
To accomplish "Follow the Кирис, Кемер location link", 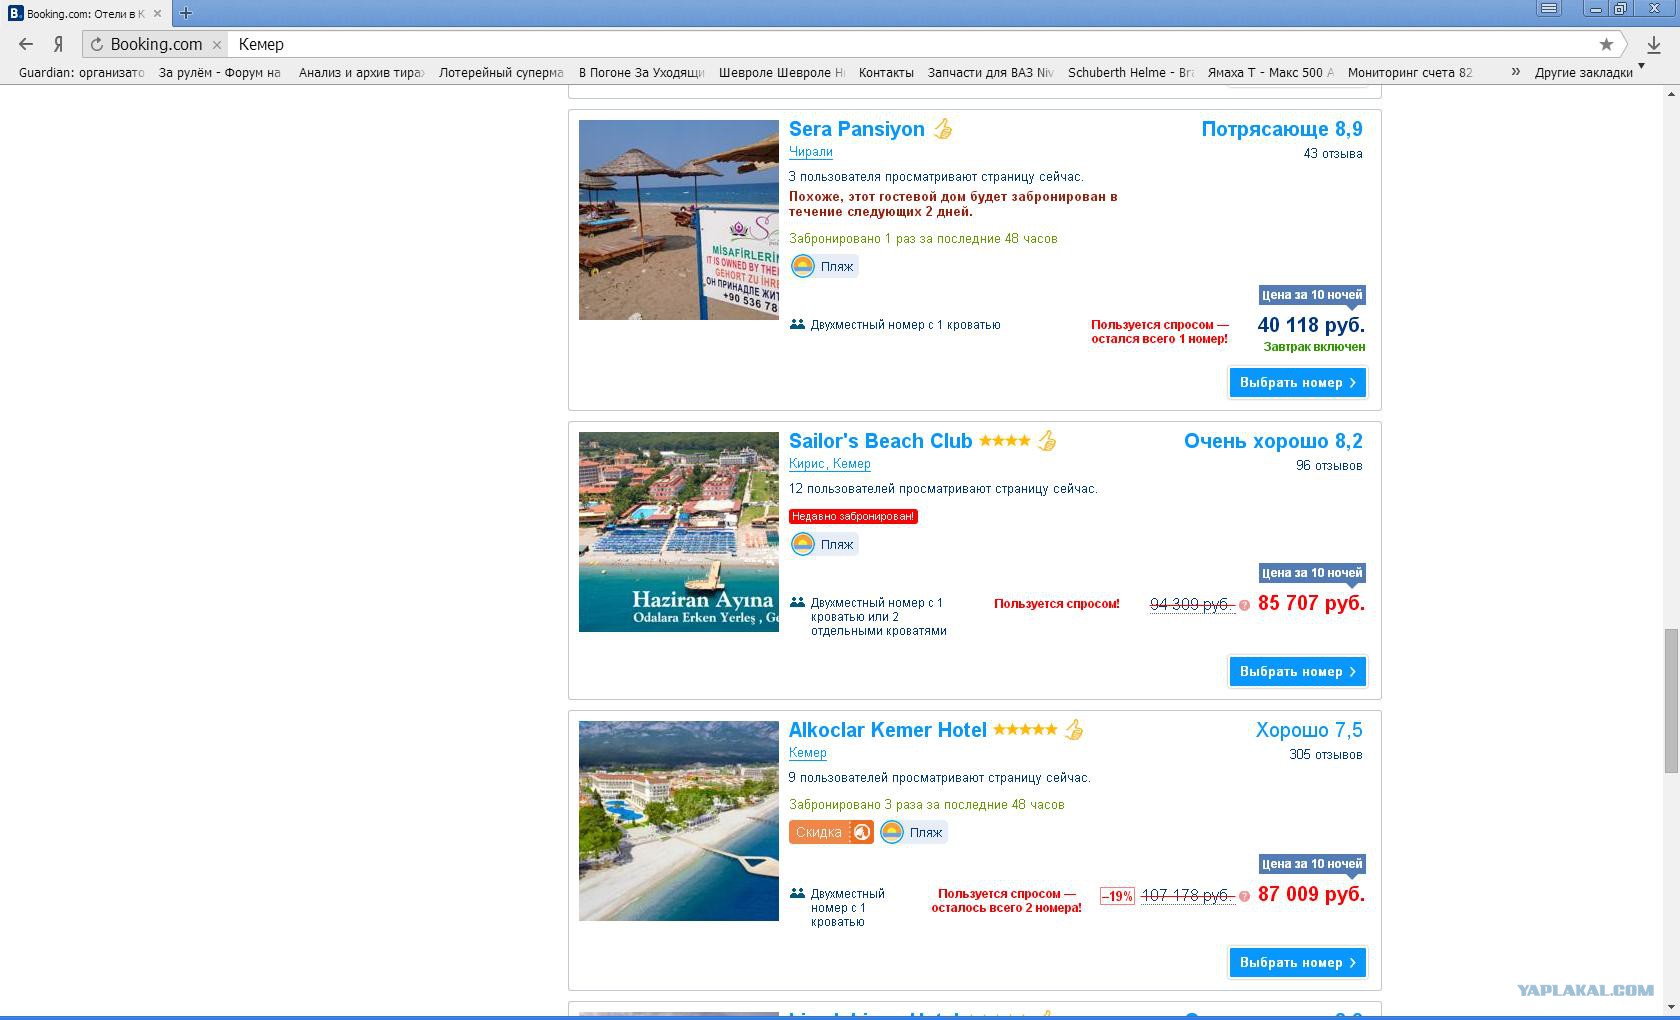I will coord(829,464).
